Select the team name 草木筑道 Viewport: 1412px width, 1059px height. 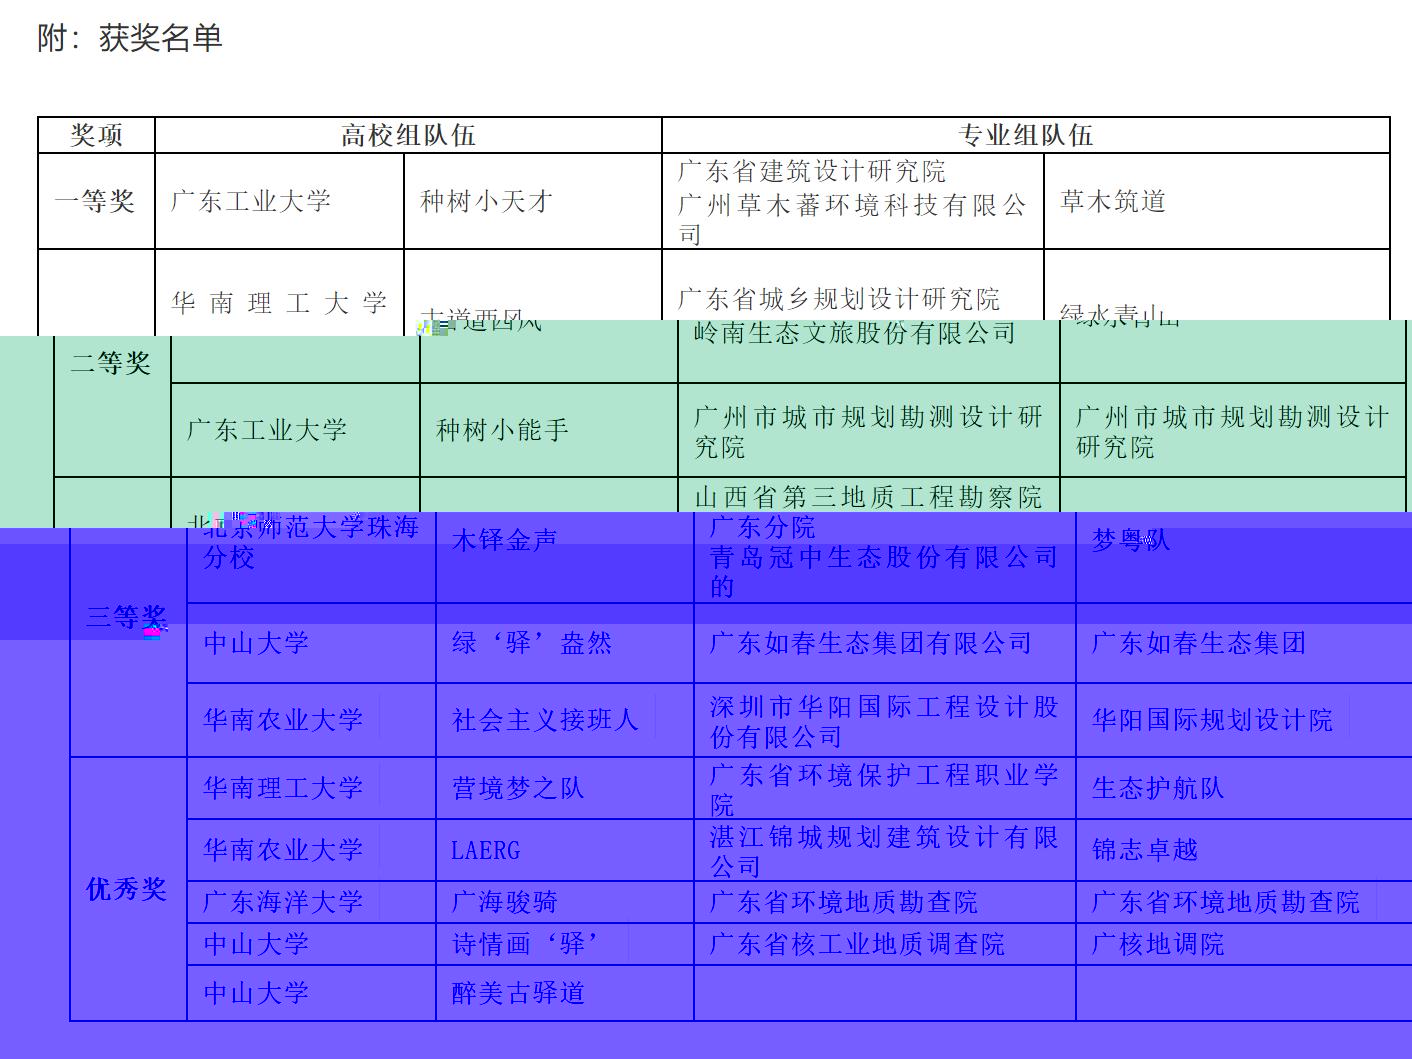pos(1113,201)
